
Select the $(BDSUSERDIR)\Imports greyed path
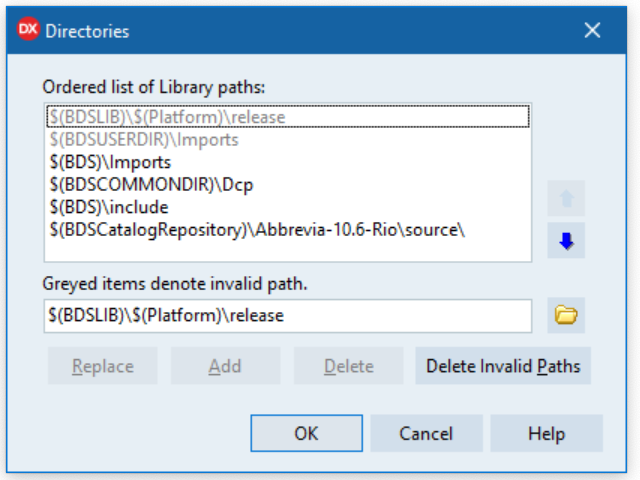pyautogui.click(x=143, y=140)
